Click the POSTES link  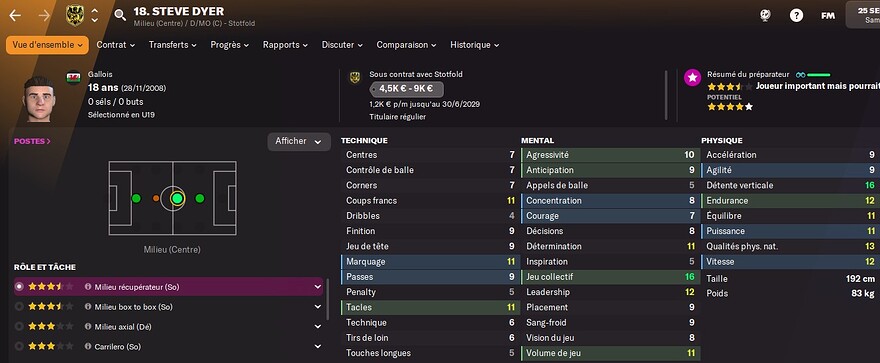point(32,141)
